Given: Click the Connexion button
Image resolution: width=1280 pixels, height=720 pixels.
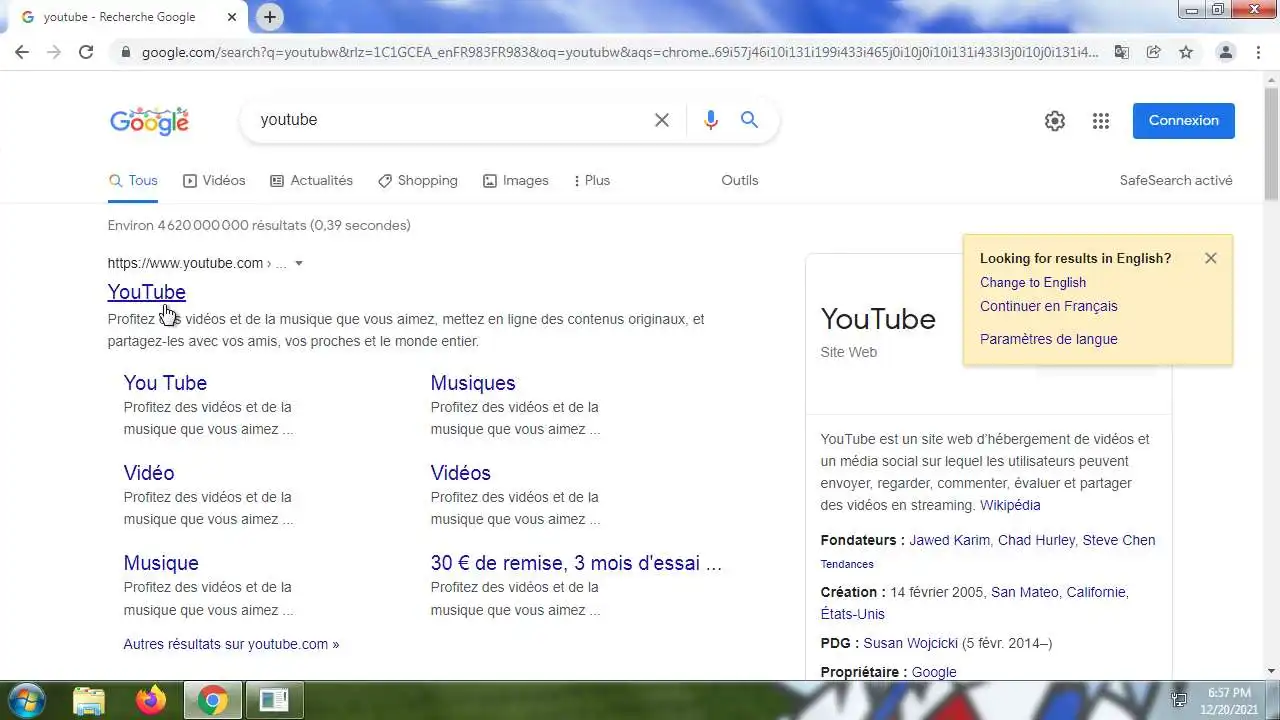Looking at the screenshot, I should [x=1184, y=120].
